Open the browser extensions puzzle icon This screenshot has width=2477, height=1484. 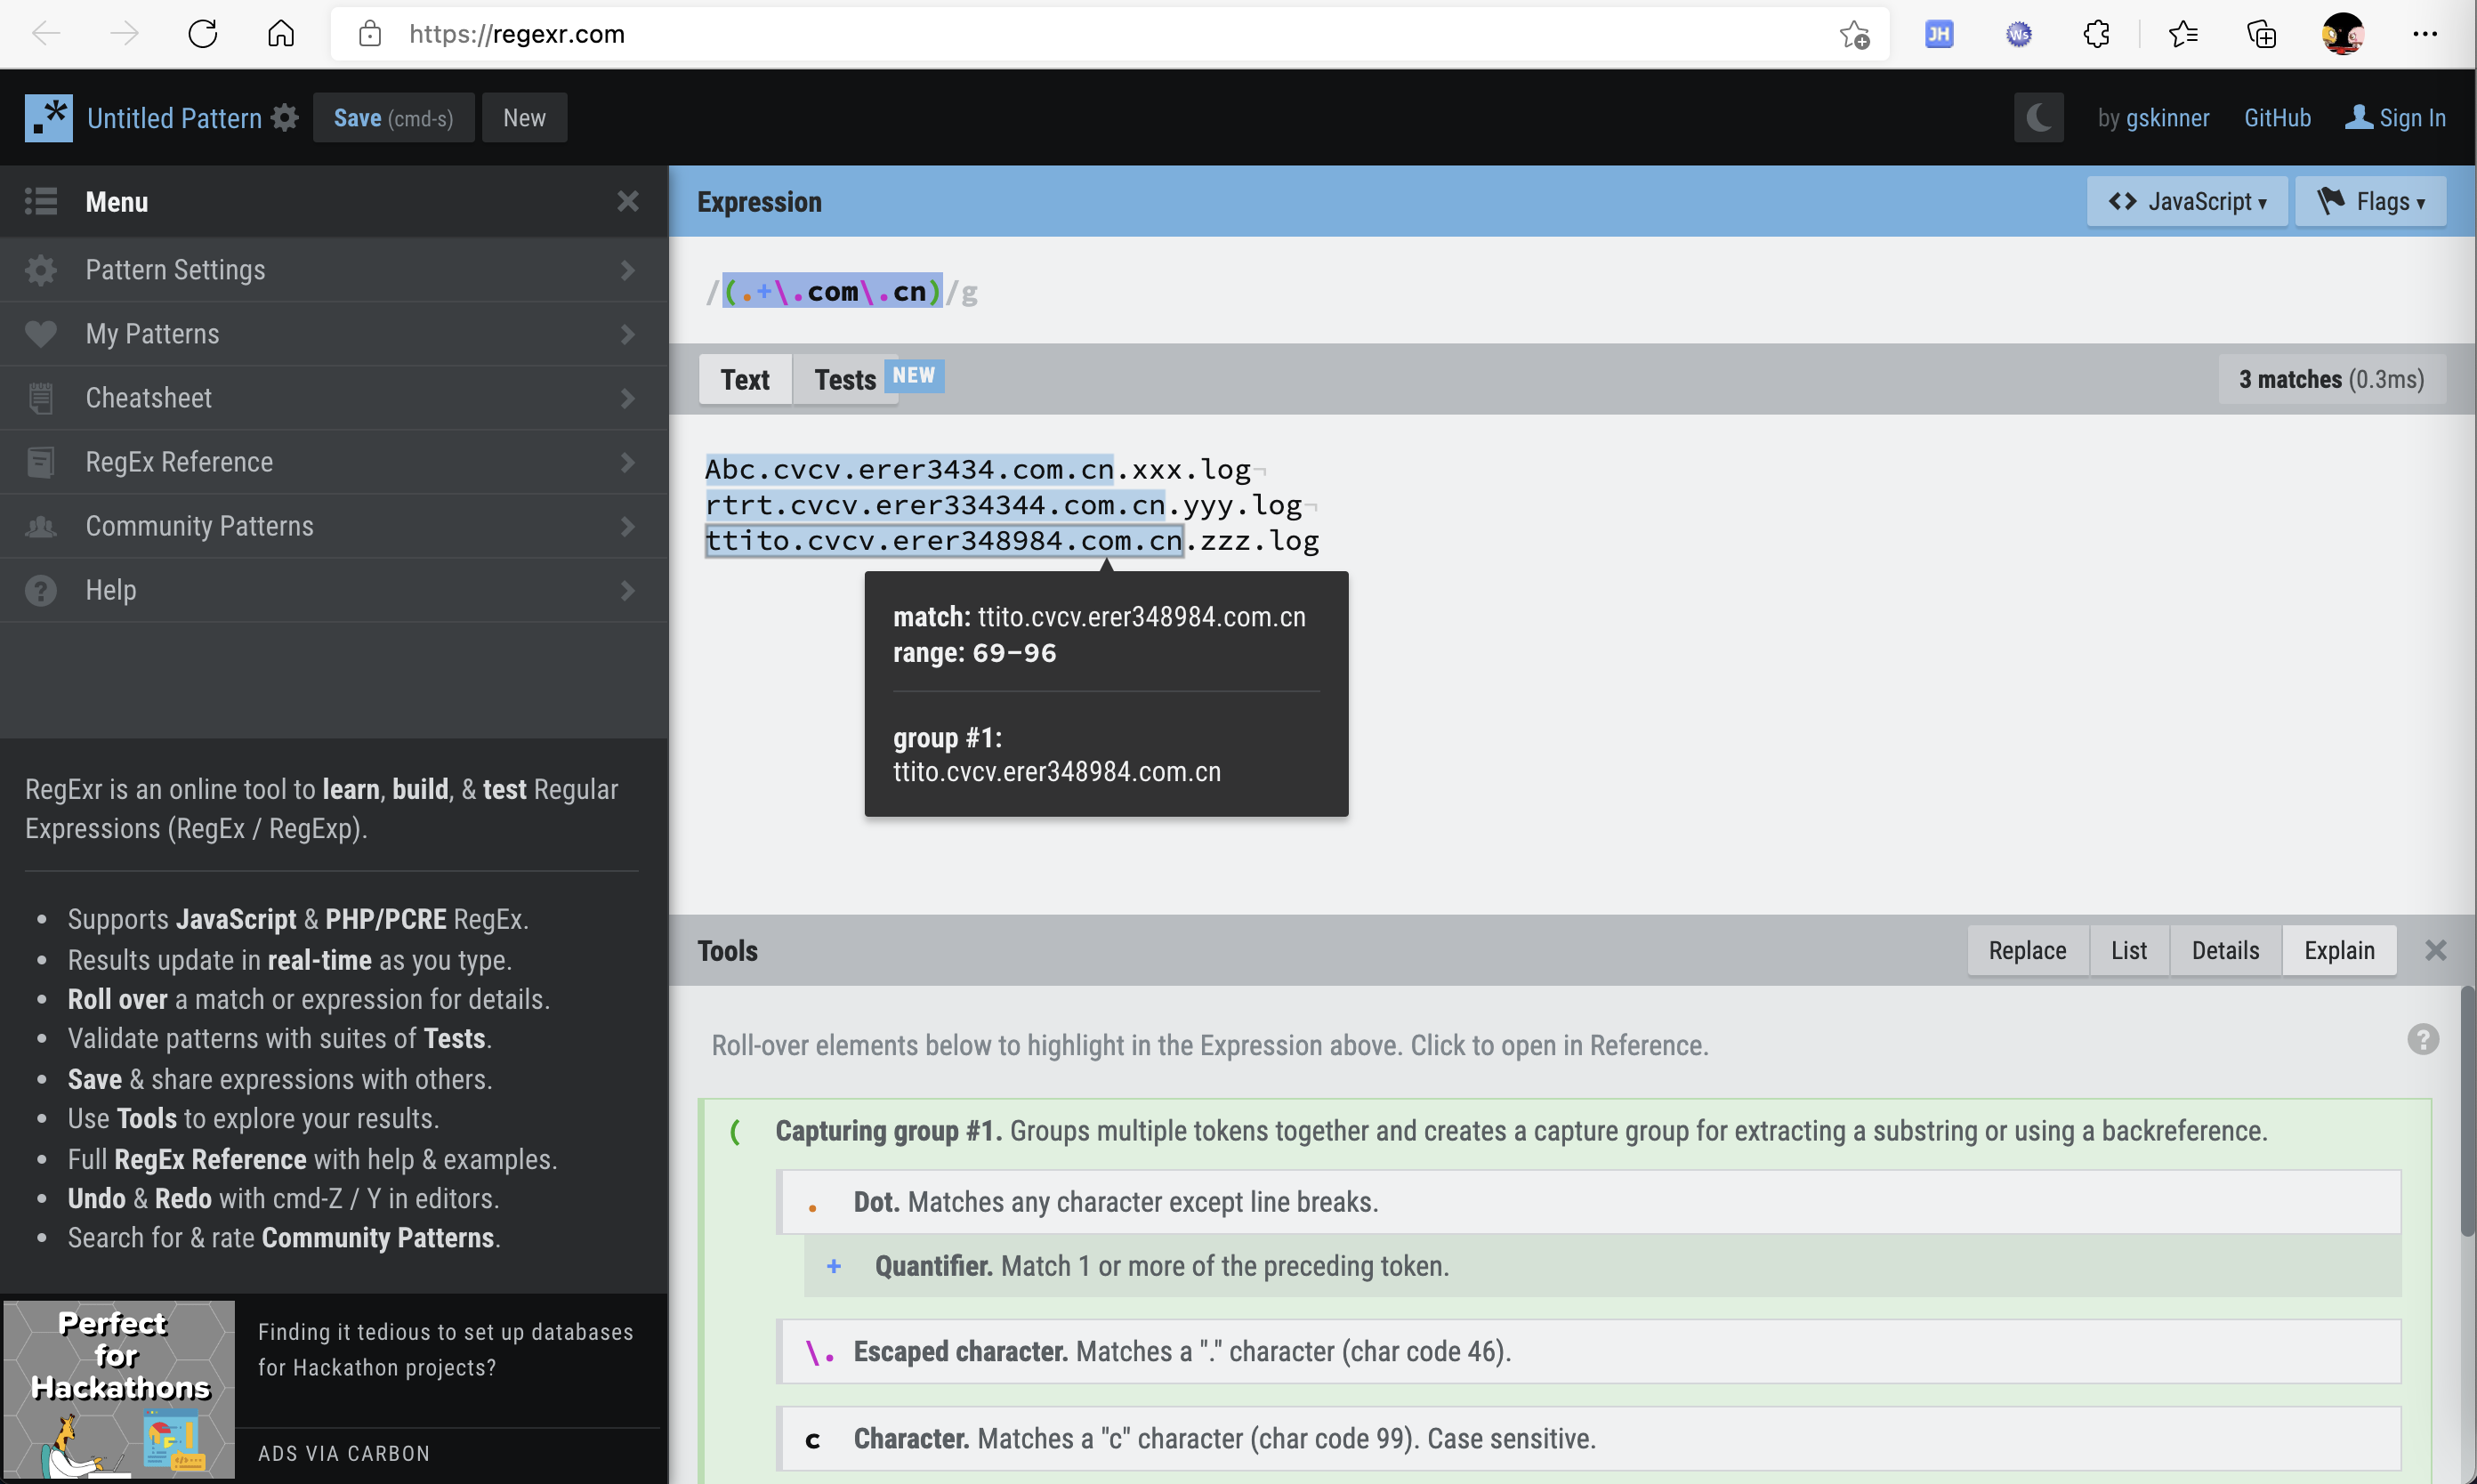2096,34
